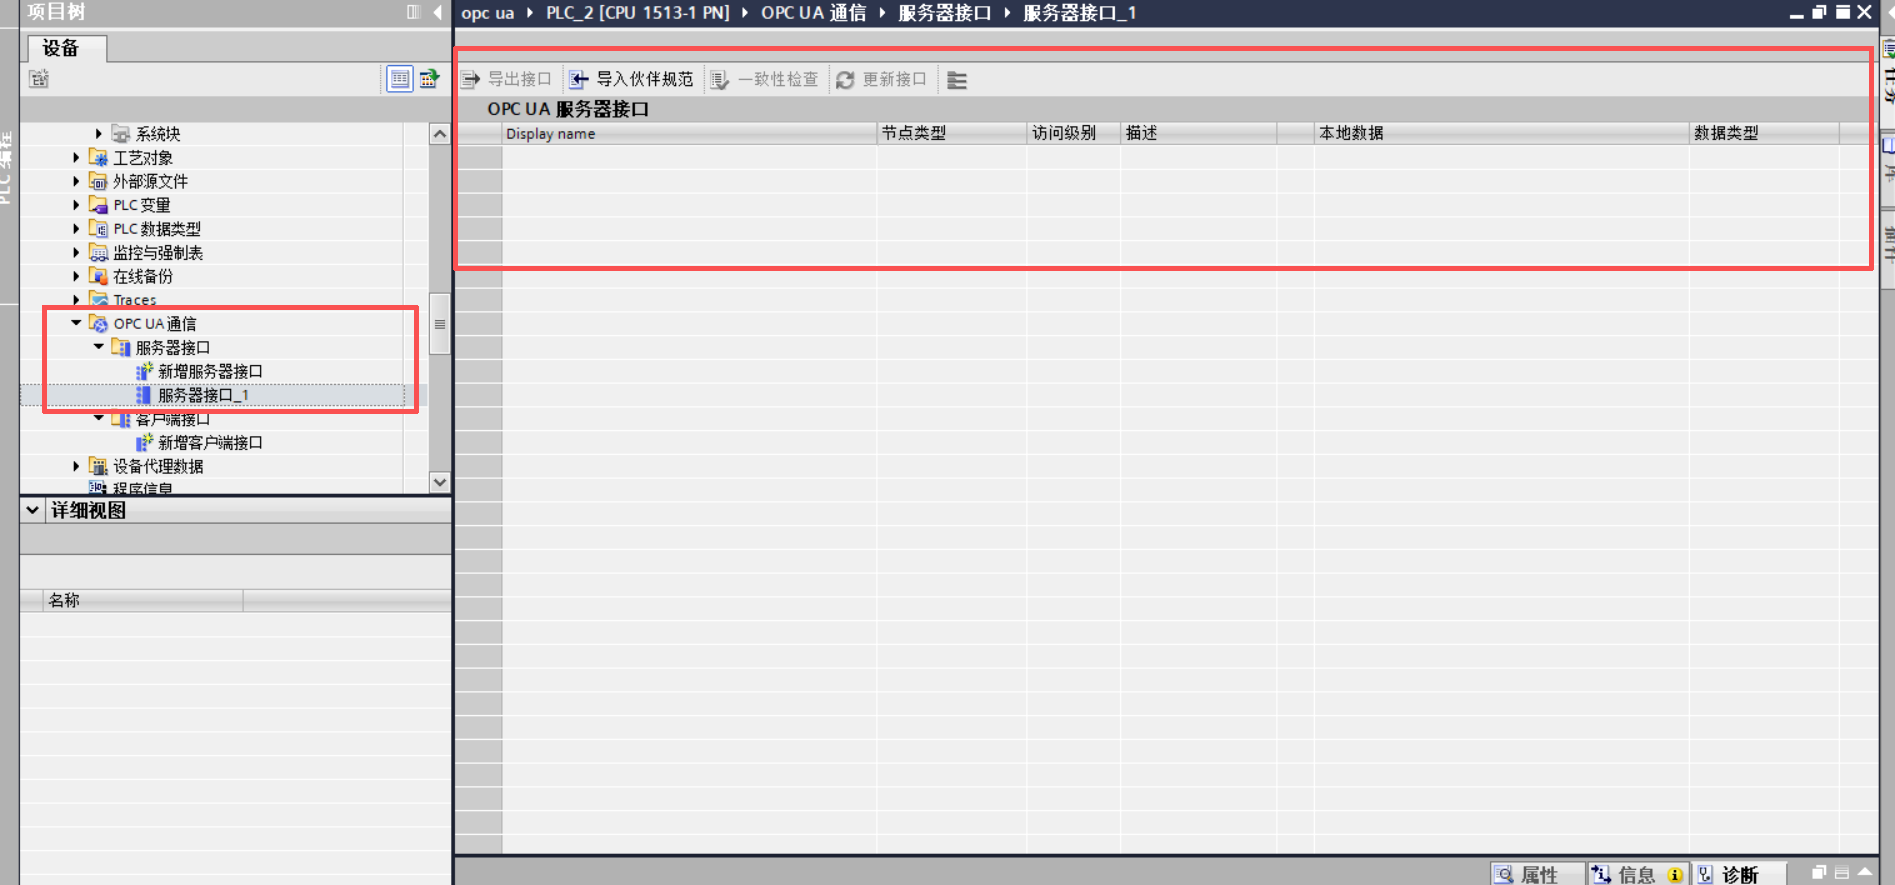Click the 服务器接口 folder icon
Image resolution: width=1895 pixels, height=885 pixels.
tap(121, 347)
